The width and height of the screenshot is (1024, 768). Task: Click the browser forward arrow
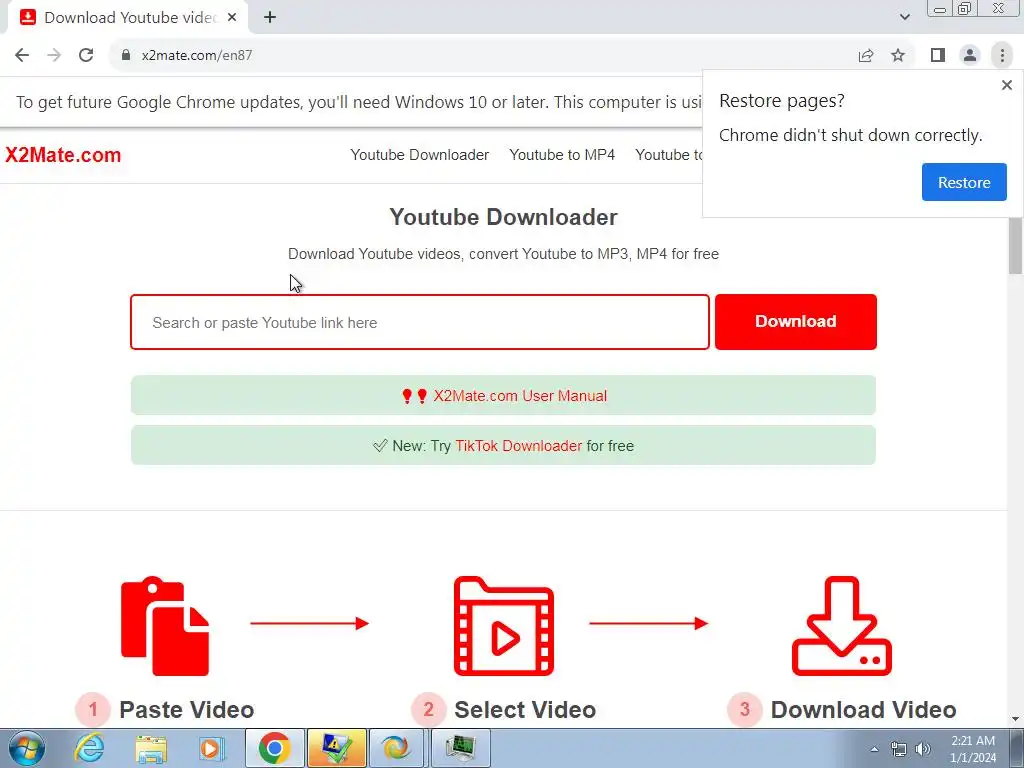coord(54,56)
